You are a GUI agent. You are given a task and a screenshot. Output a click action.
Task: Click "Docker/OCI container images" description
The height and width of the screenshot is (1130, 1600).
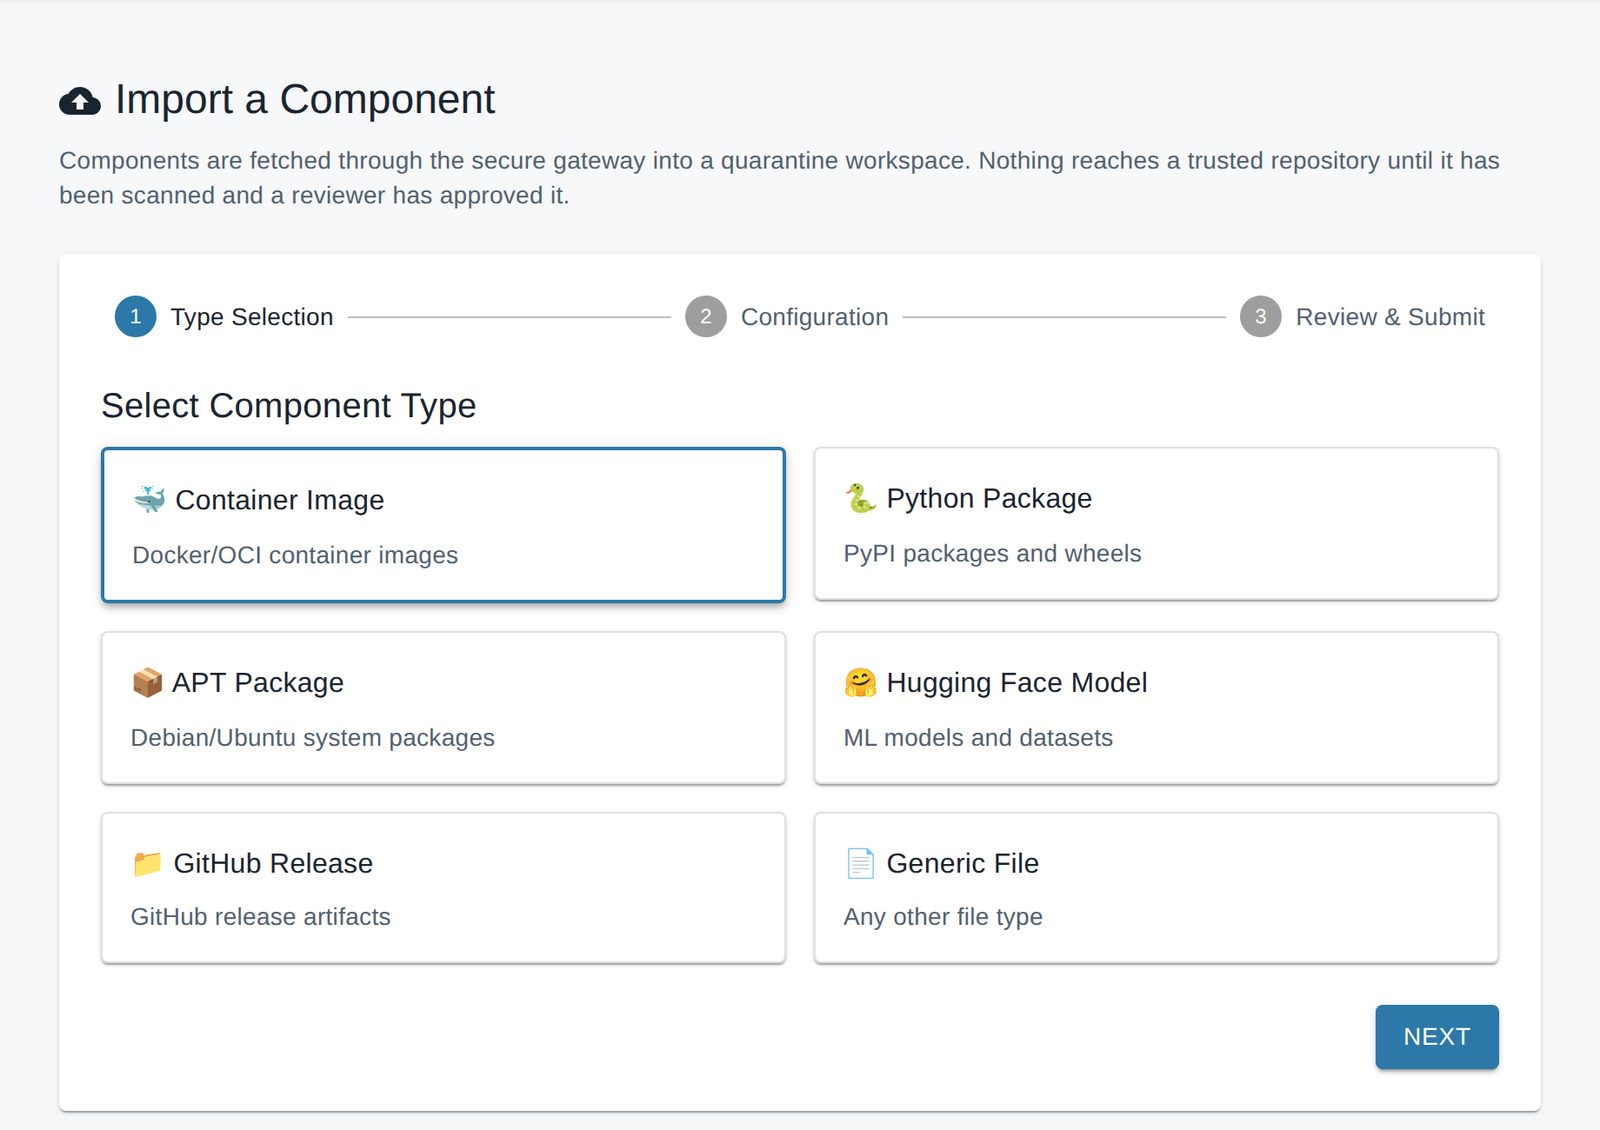(x=295, y=555)
